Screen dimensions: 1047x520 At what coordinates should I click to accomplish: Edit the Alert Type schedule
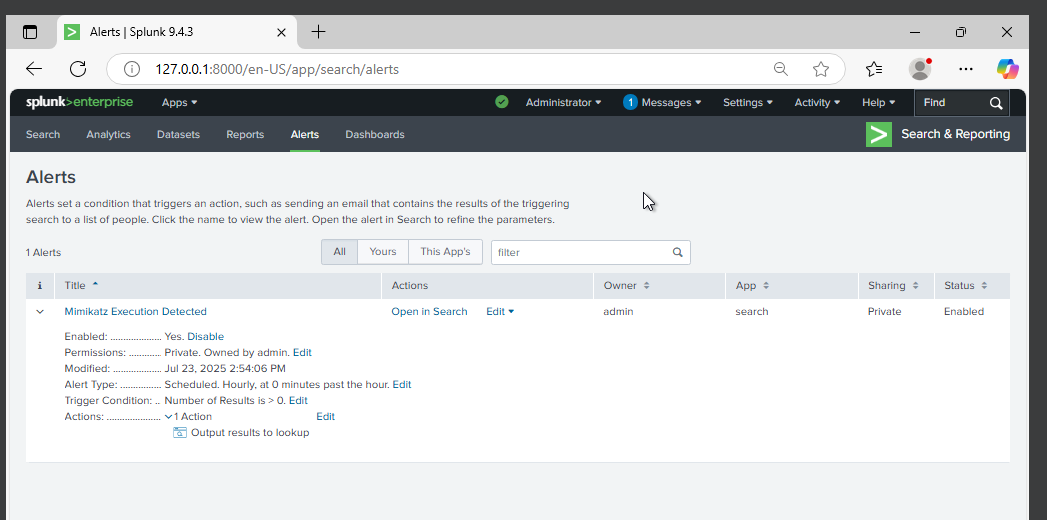[x=402, y=384]
